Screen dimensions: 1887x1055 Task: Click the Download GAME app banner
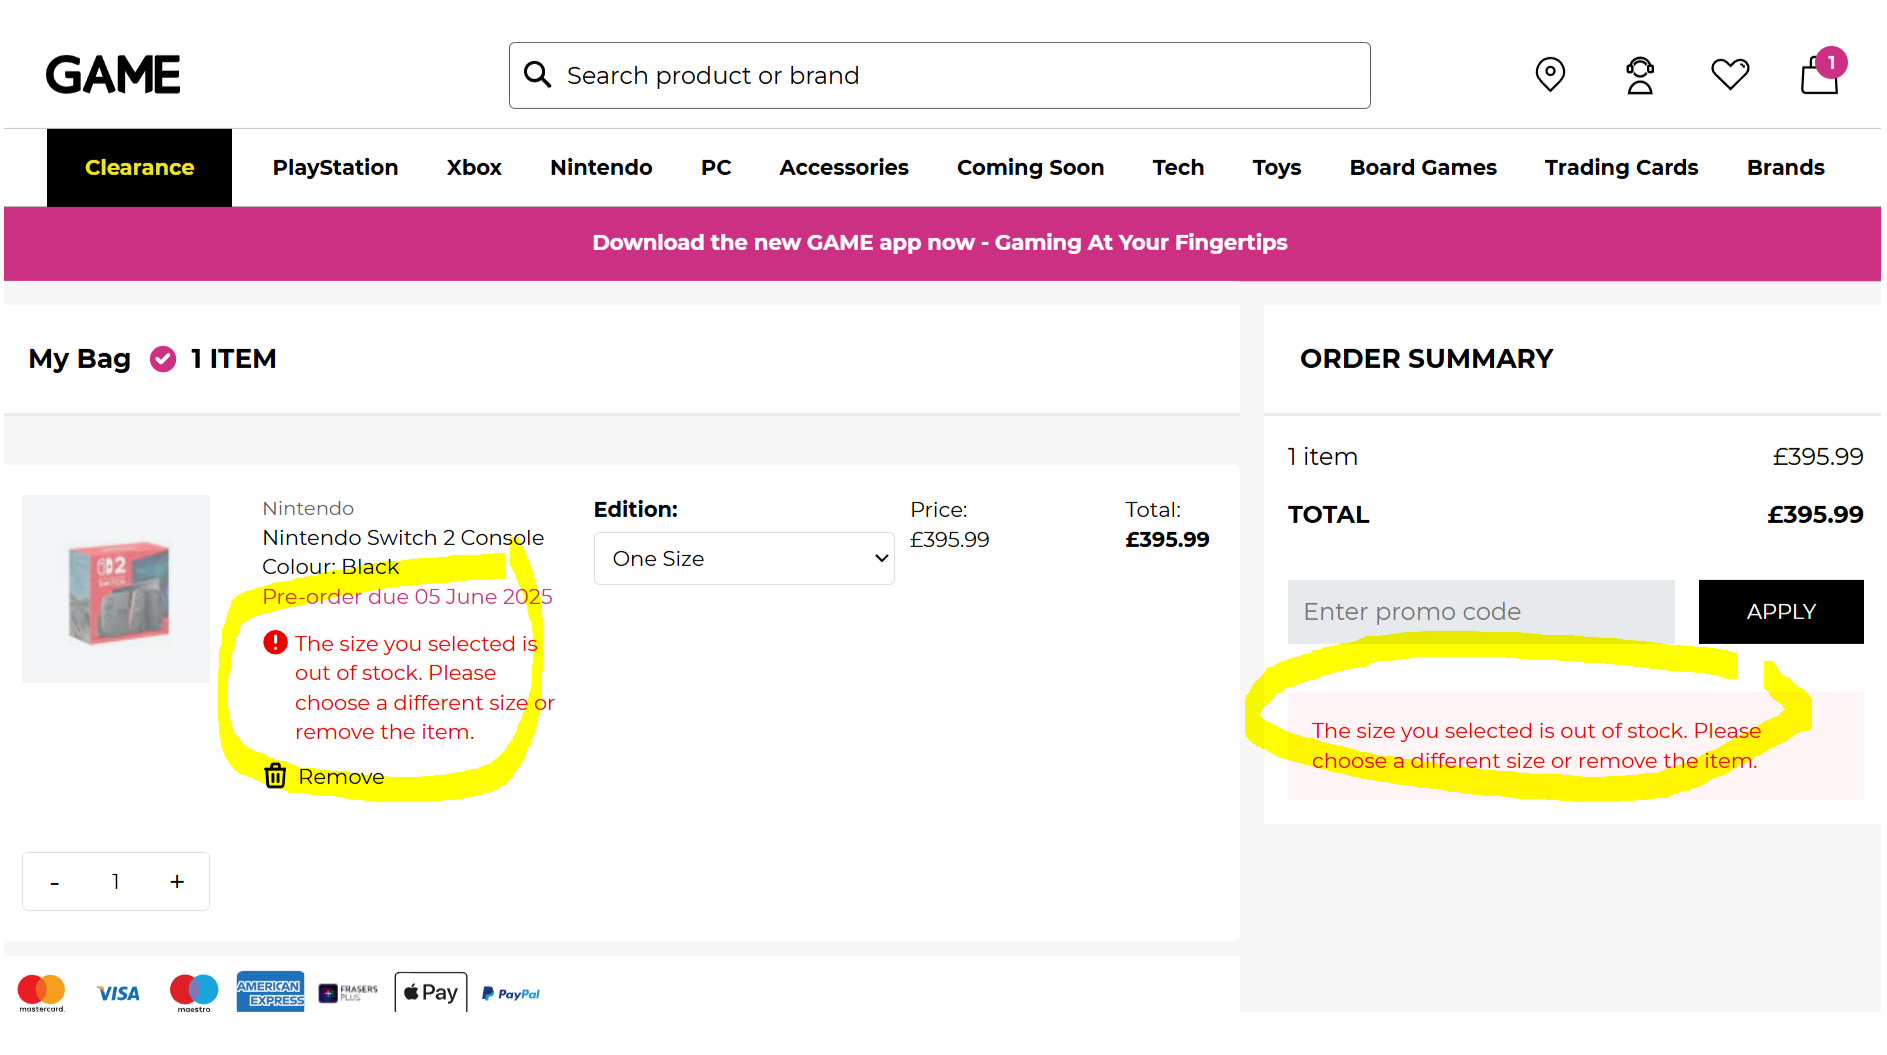pos(940,243)
